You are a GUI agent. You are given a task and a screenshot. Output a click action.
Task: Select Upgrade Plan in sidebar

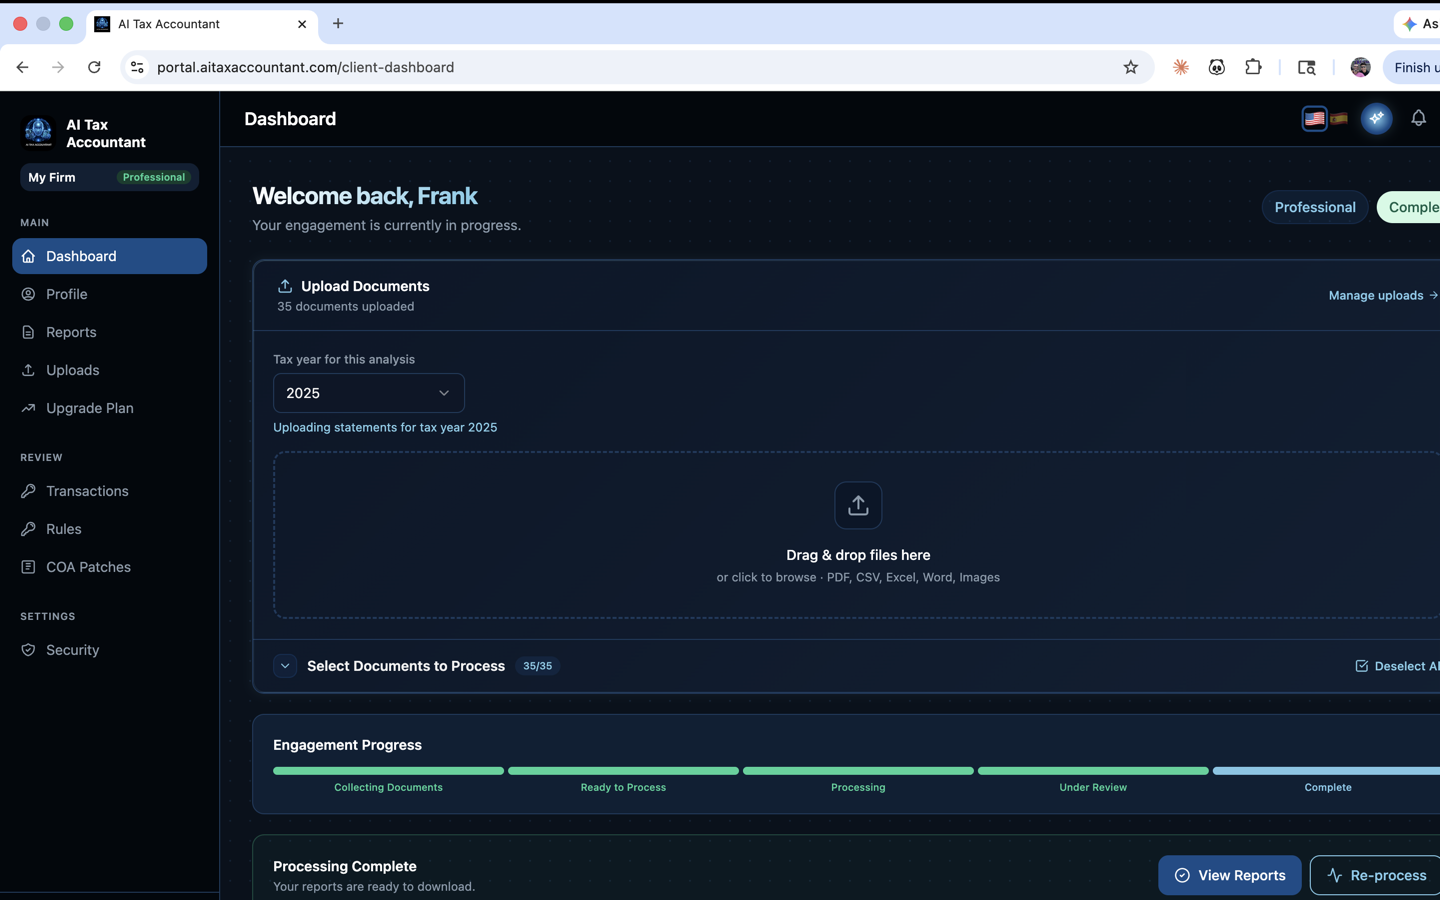tap(109, 408)
